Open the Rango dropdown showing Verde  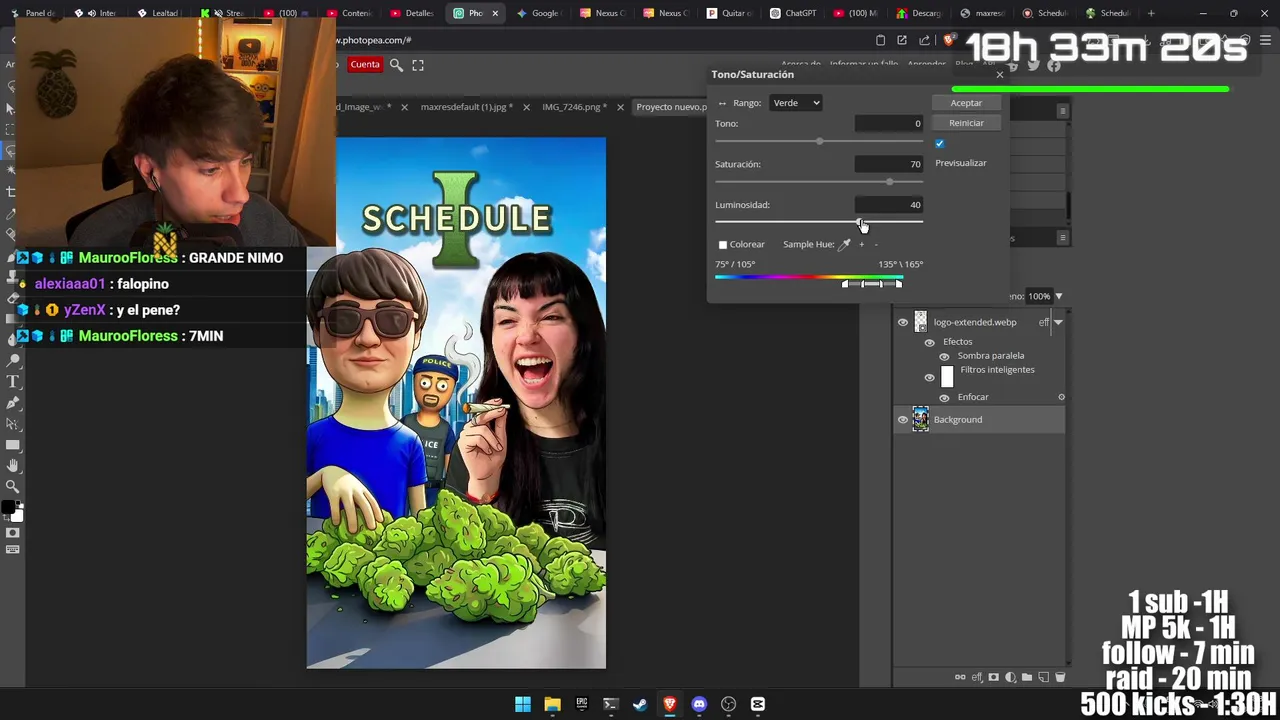tap(796, 103)
